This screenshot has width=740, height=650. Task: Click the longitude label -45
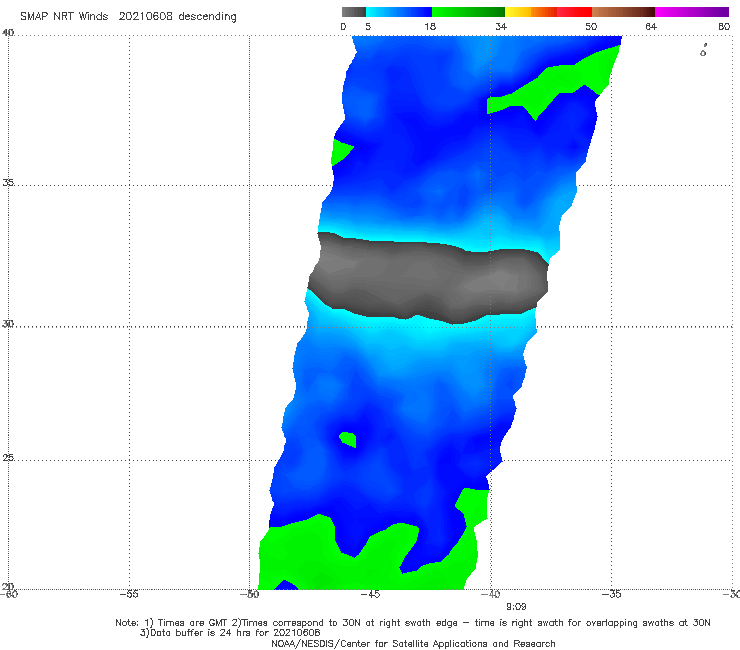370,594
